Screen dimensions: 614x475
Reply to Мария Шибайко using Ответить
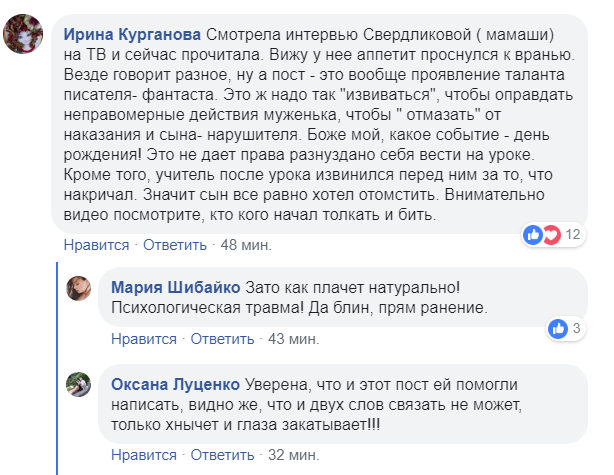223,339
